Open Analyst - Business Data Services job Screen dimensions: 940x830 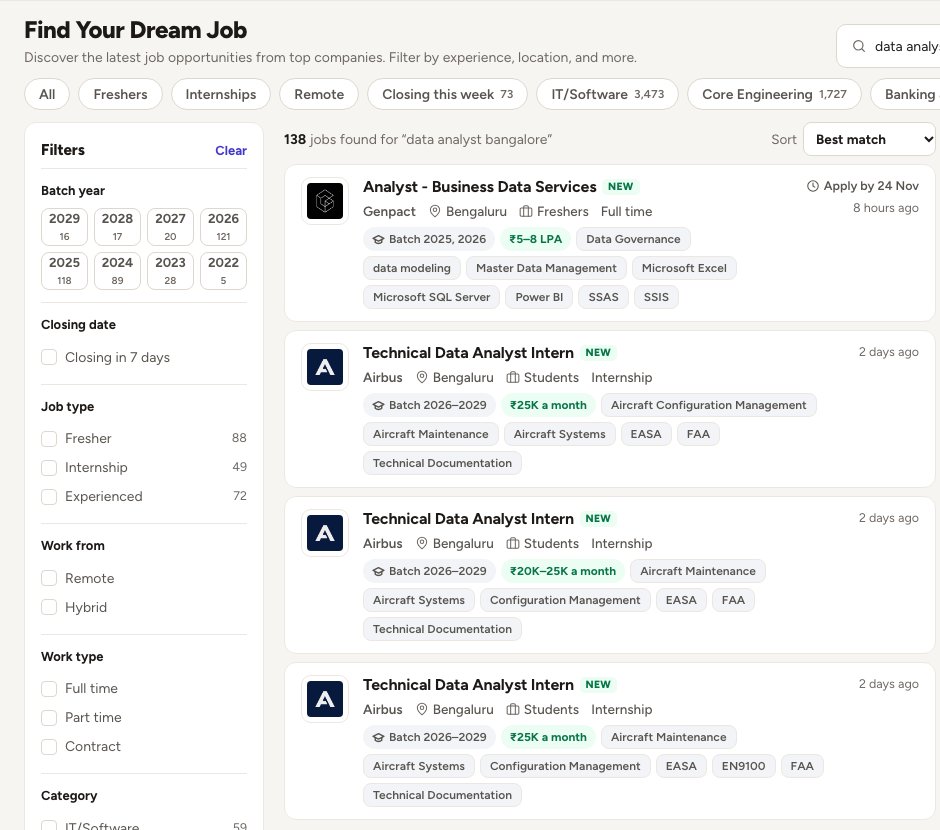480,187
